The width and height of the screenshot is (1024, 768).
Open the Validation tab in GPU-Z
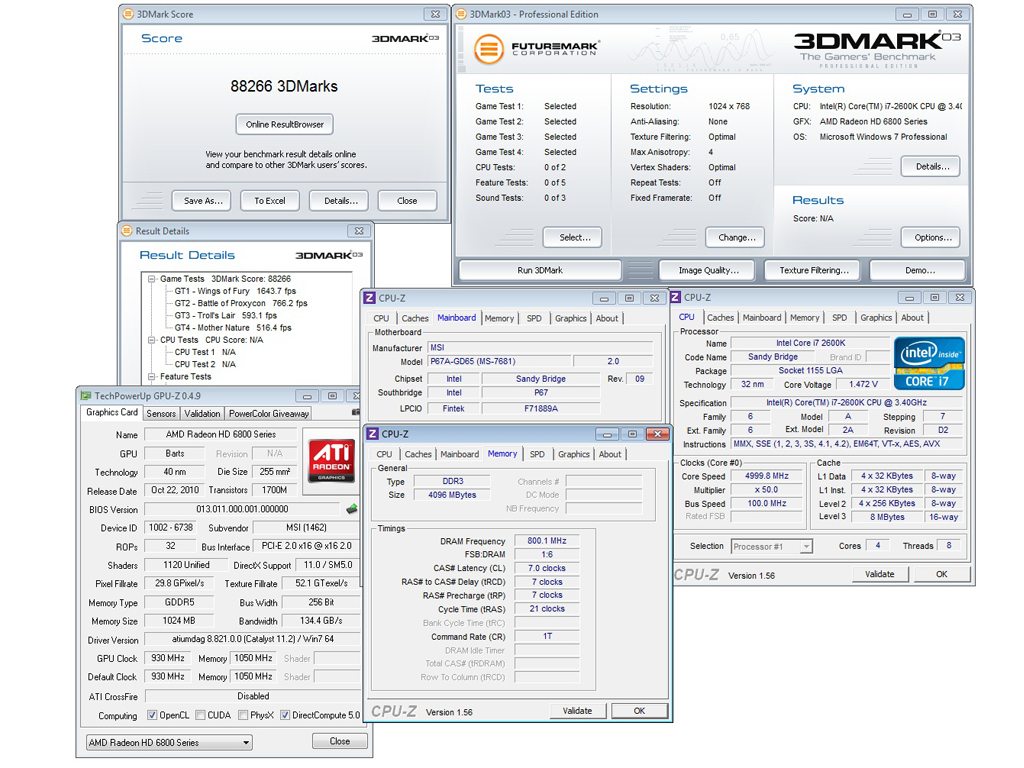coord(202,413)
